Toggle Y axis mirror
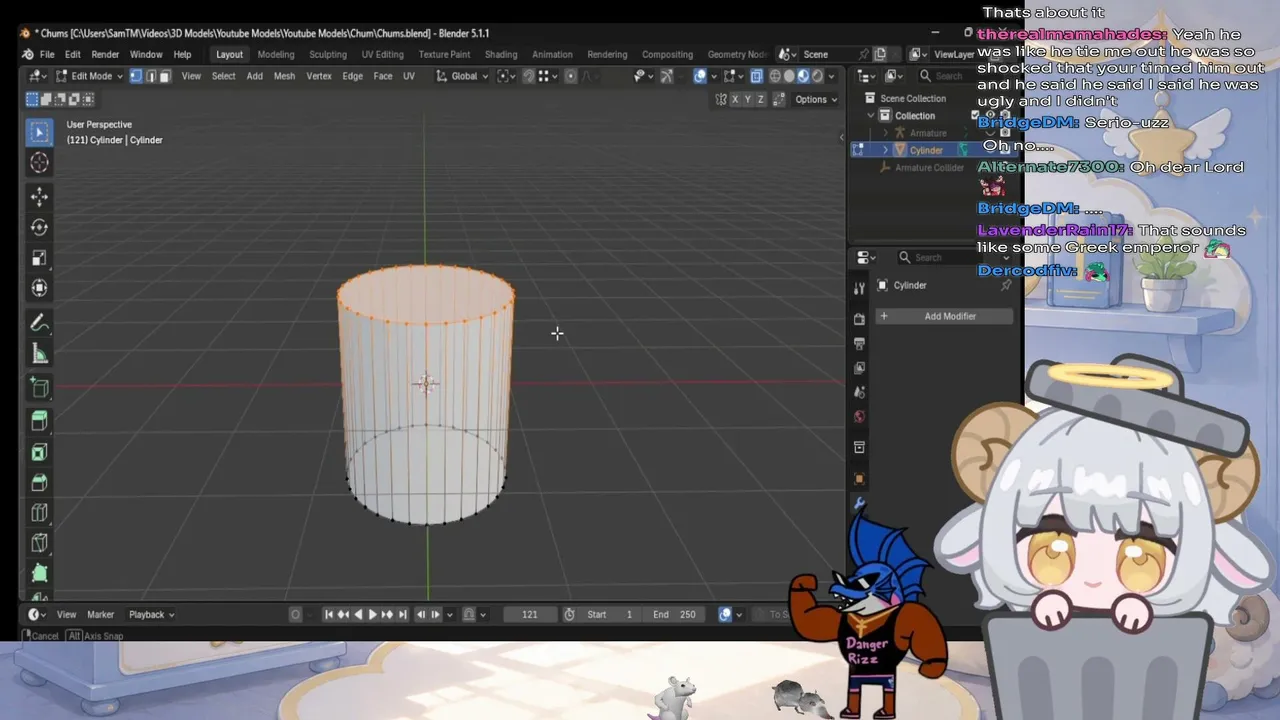 [748, 99]
